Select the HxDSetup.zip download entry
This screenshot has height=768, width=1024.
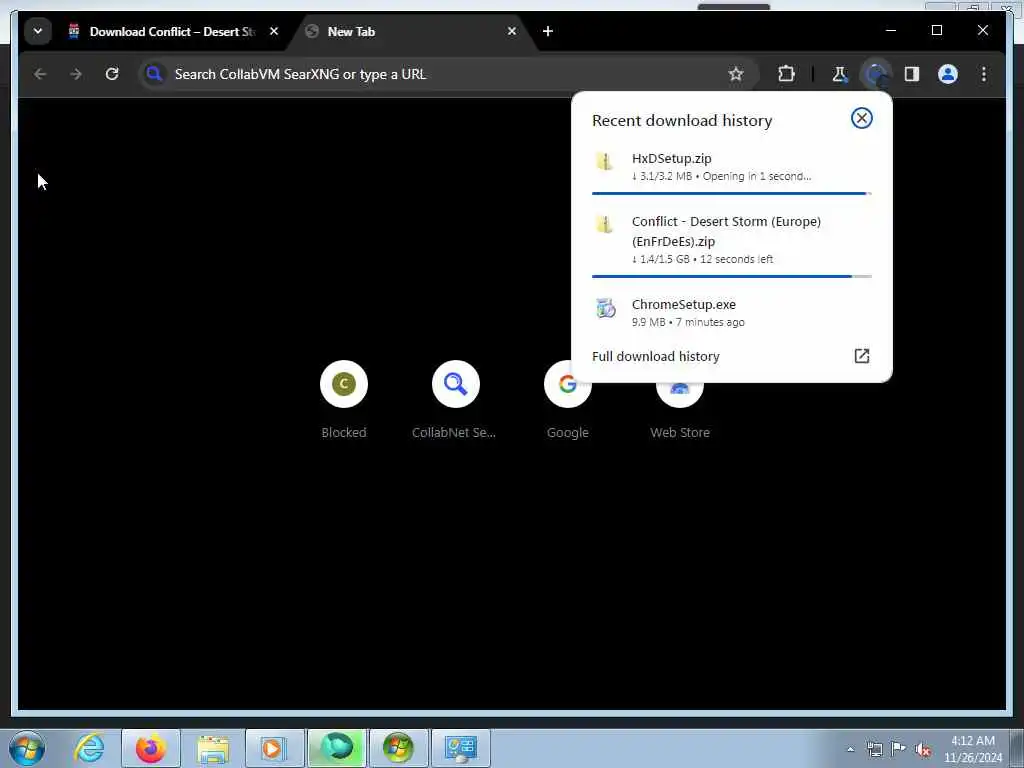pos(731,168)
